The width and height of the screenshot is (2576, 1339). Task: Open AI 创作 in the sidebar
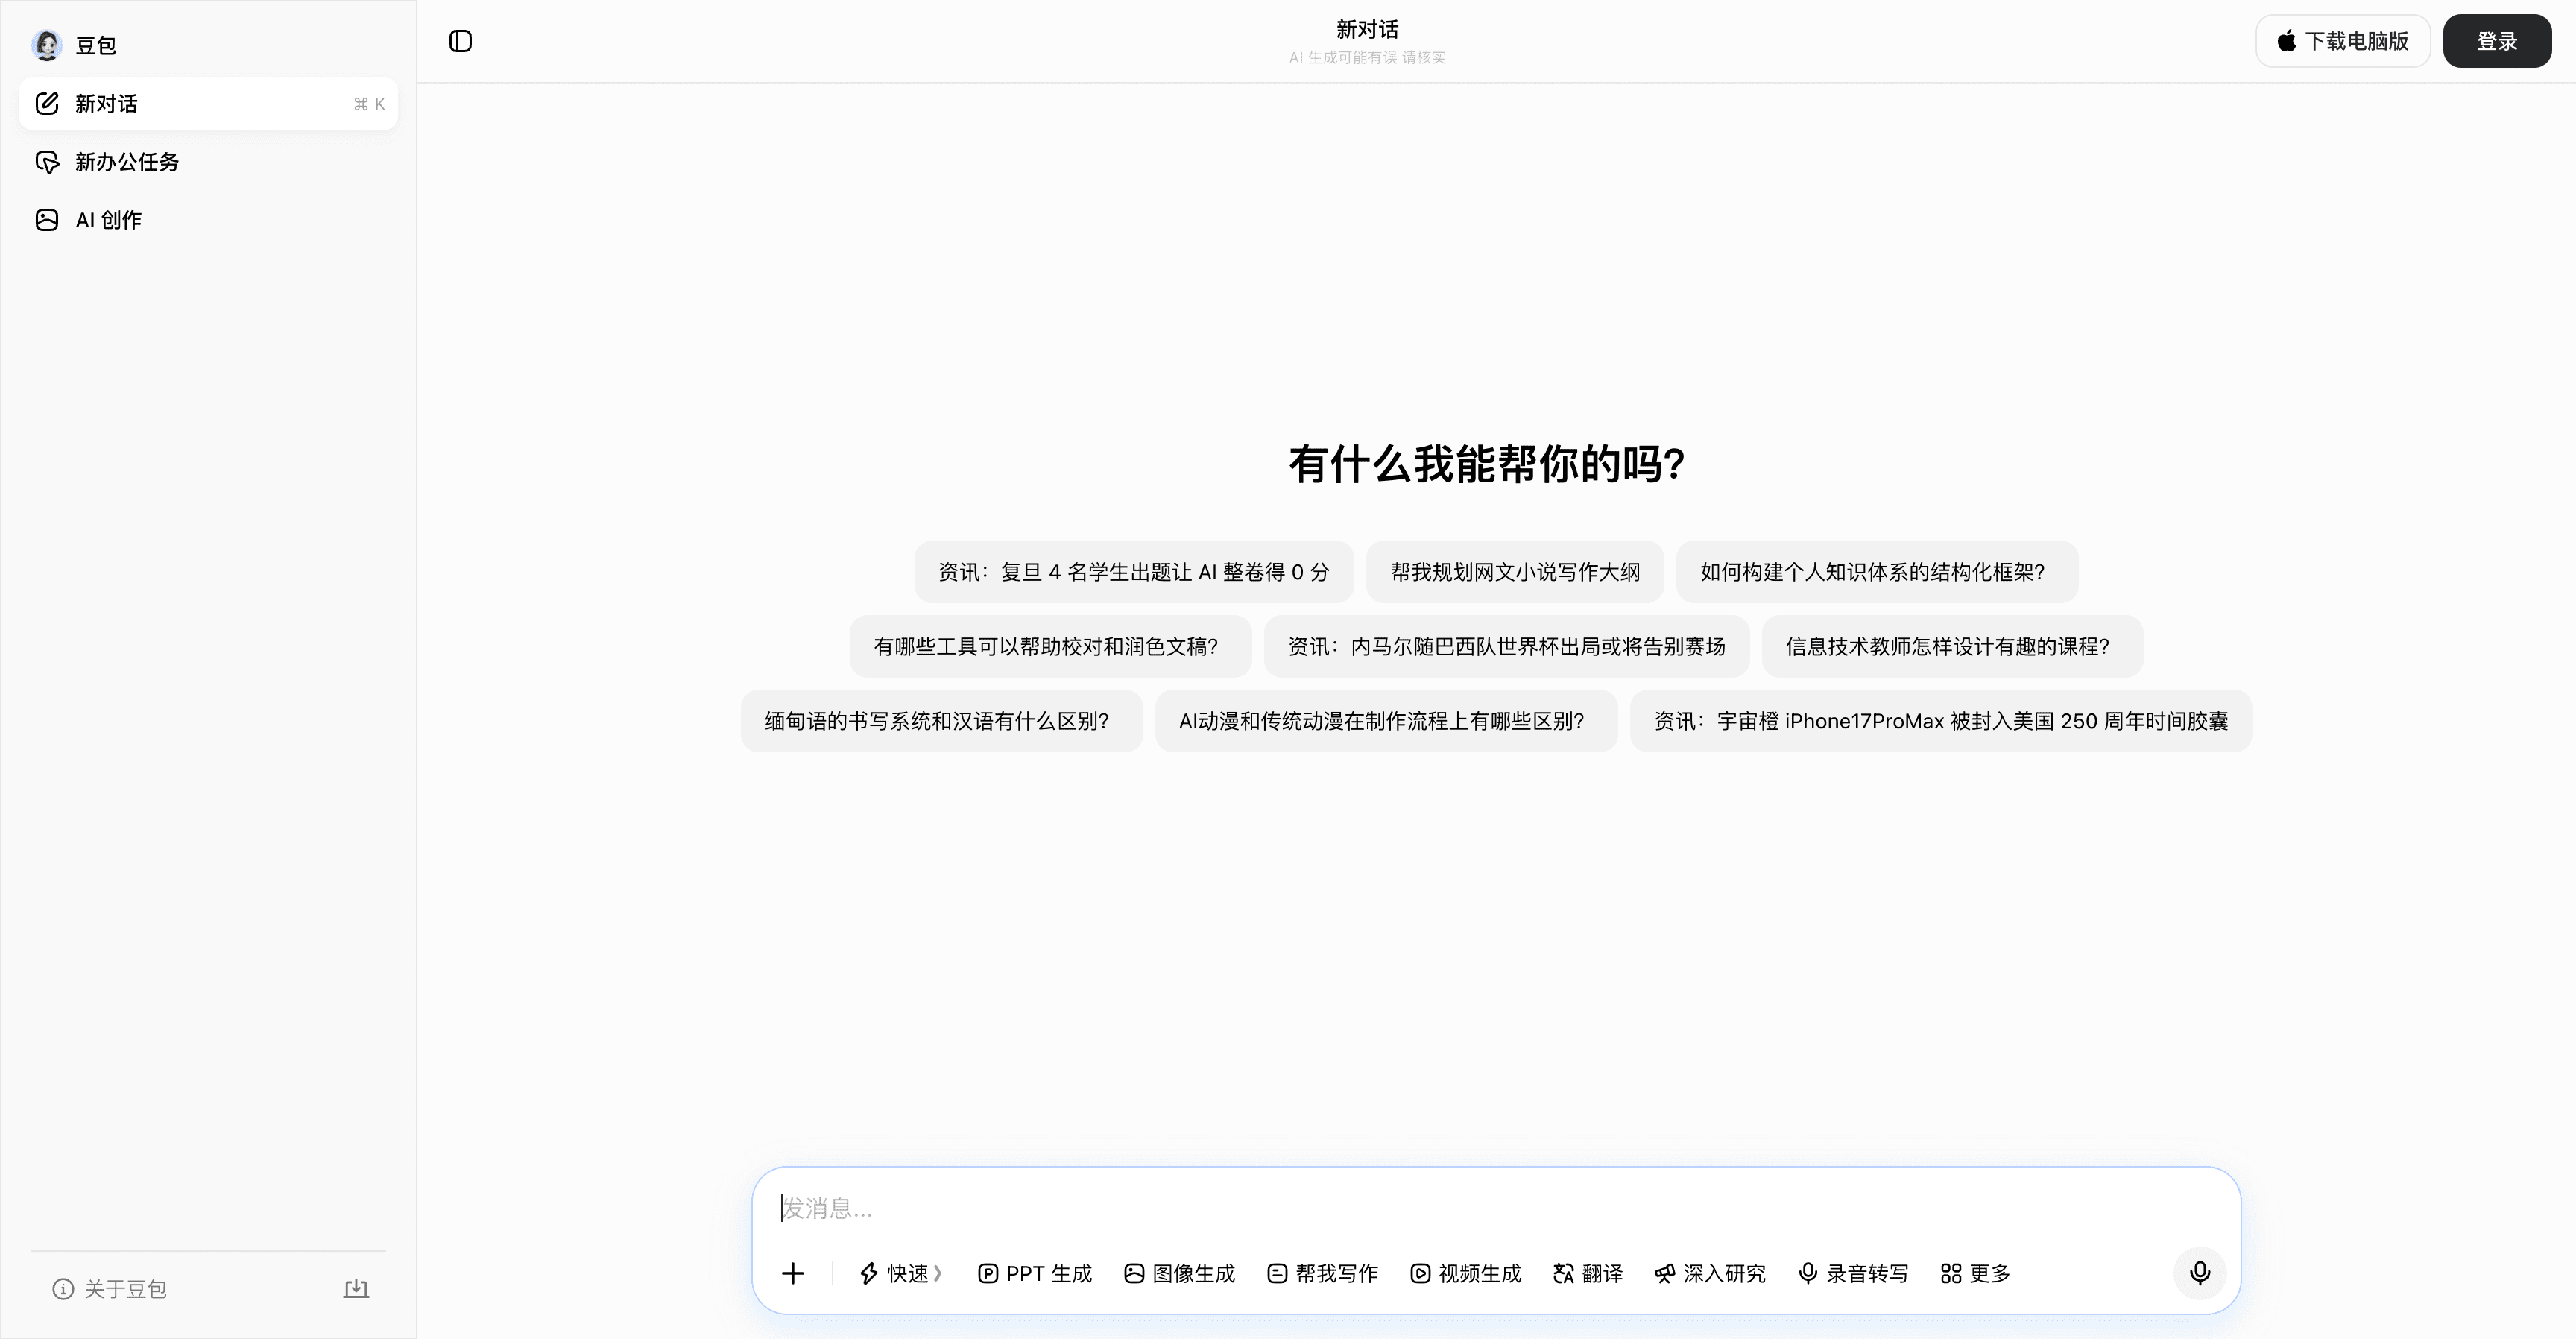(208, 220)
